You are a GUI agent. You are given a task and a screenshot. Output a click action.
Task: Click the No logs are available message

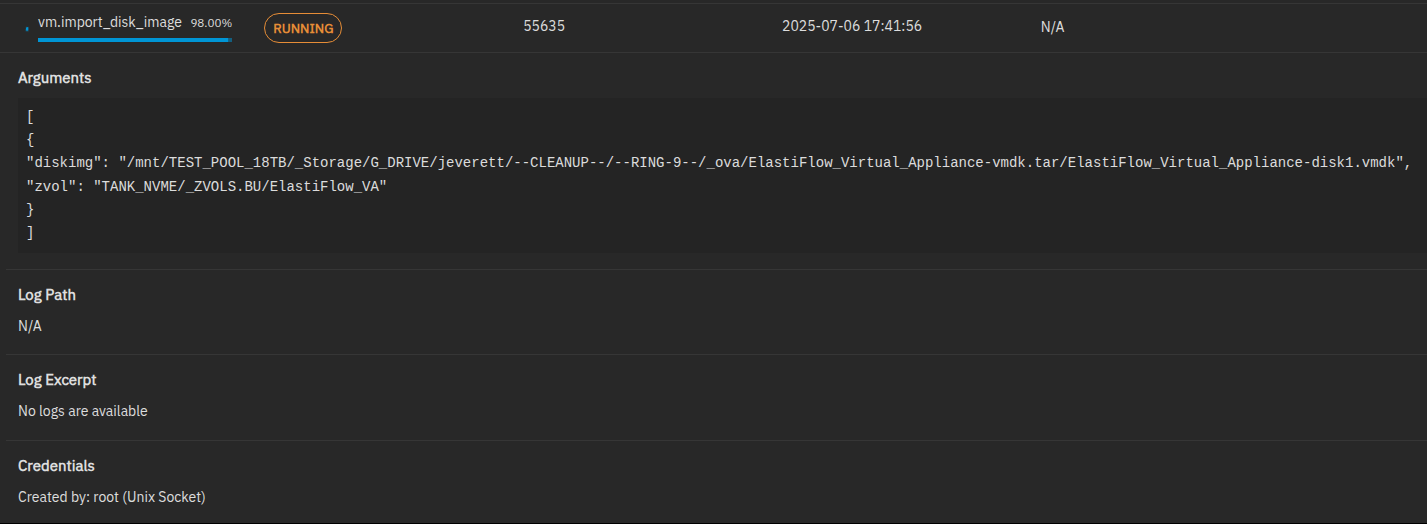click(x=83, y=411)
